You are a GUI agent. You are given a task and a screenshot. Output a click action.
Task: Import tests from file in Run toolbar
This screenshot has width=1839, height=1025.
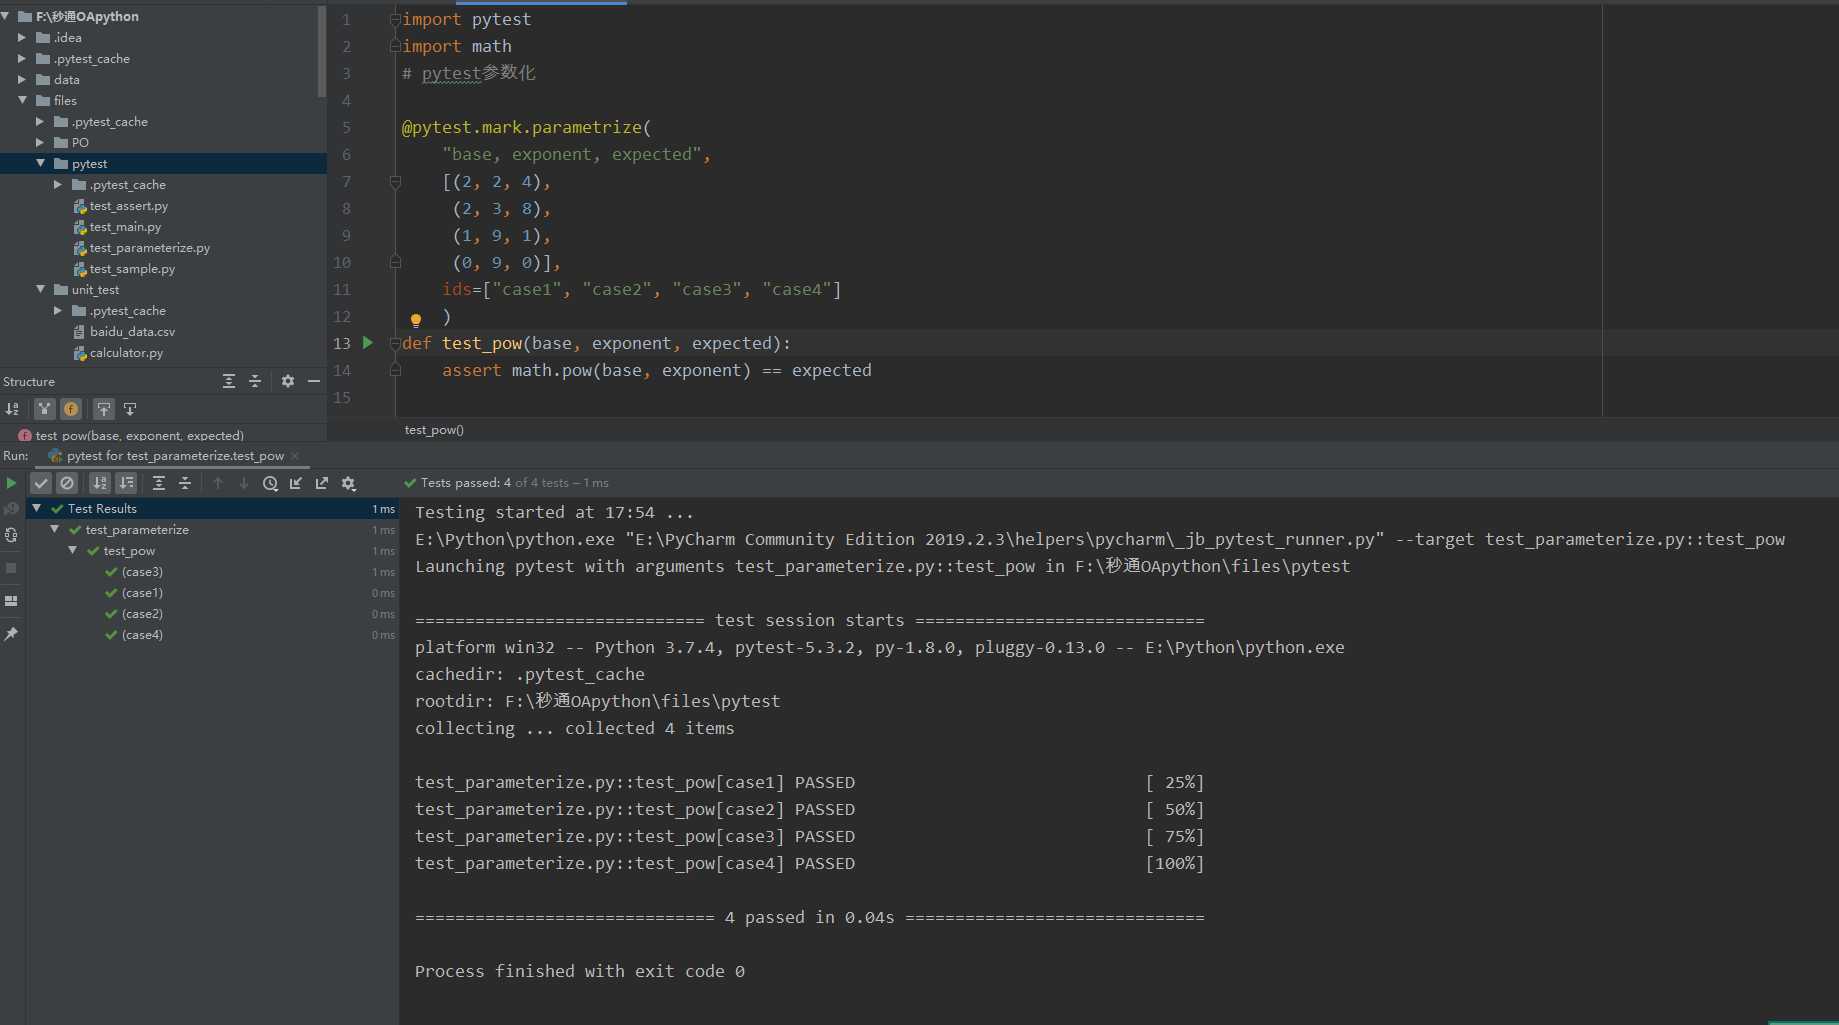click(296, 483)
